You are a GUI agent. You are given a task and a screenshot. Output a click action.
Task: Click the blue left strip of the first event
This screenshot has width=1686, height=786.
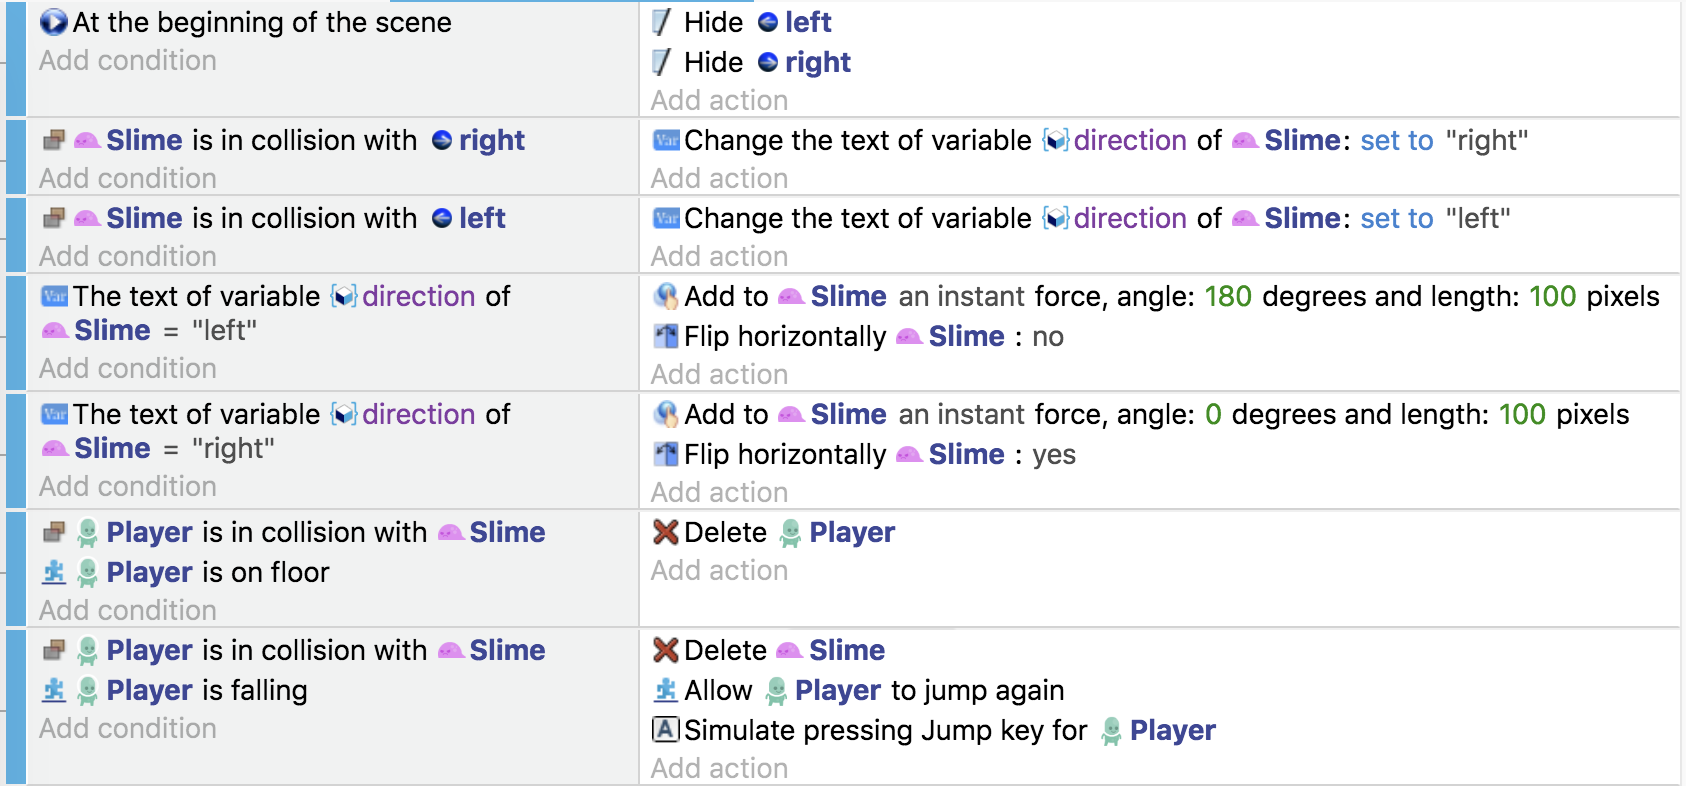pos(15,60)
